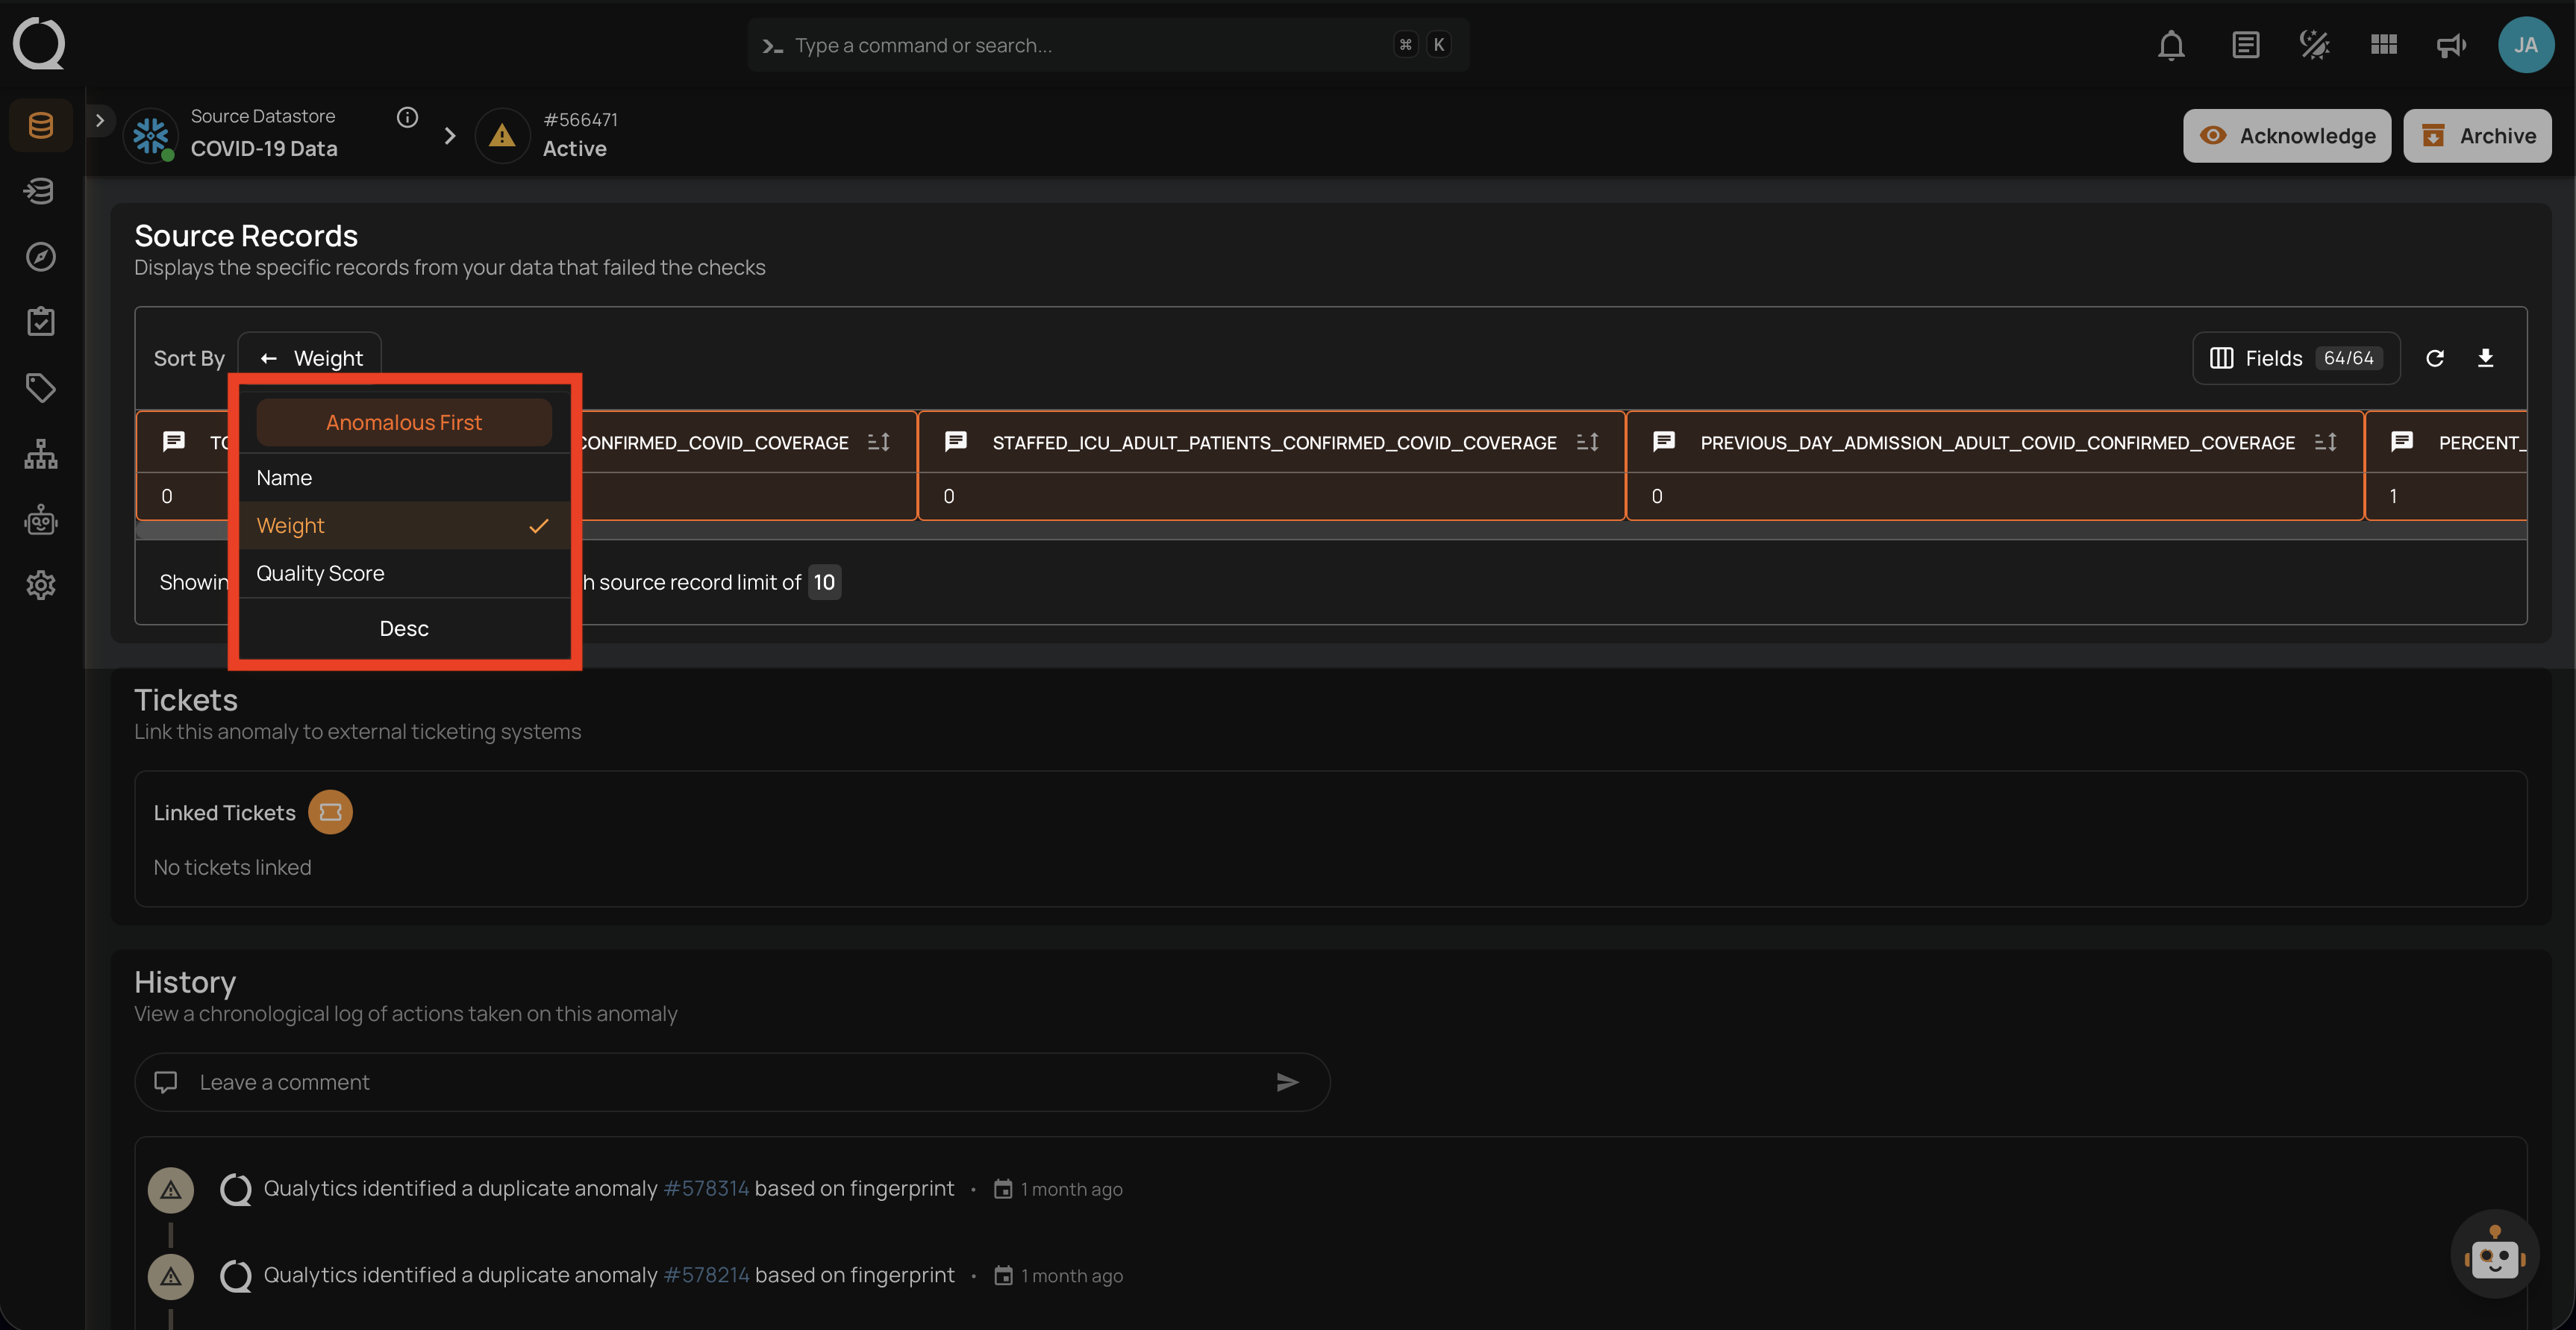Focus the command or search field
This screenshot has height=1330, width=2576.
point(1108,45)
